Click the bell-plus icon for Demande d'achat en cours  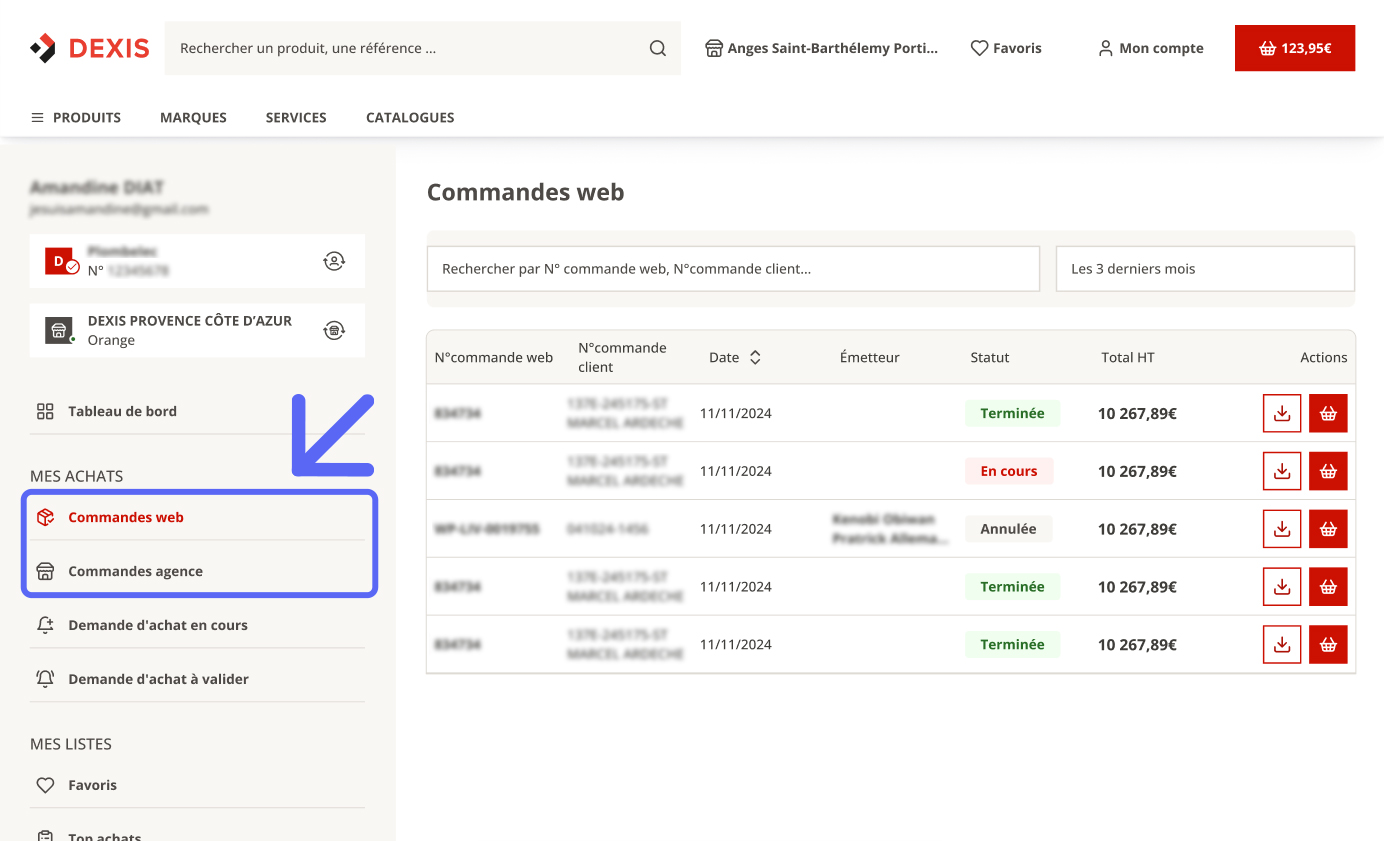coord(45,625)
